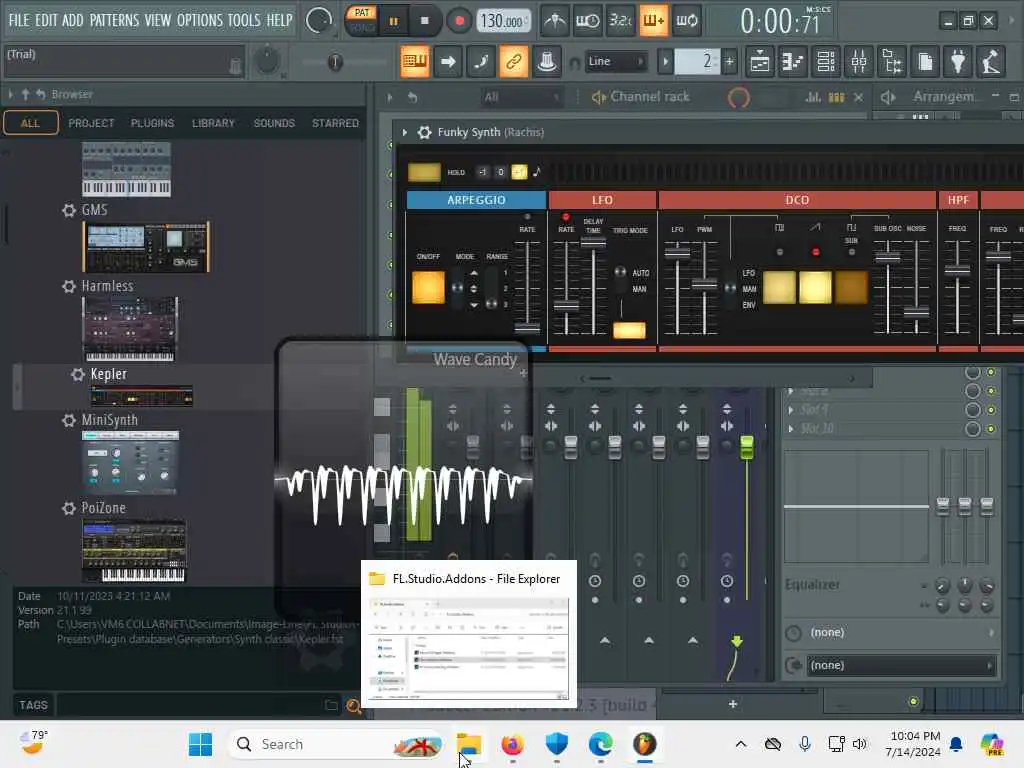Open the TOOLS menu
This screenshot has height=768, width=1024.
pos(244,20)
